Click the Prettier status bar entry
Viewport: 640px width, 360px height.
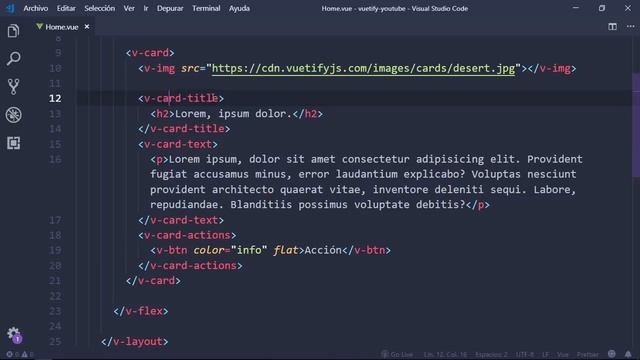[x=588, y=354]
